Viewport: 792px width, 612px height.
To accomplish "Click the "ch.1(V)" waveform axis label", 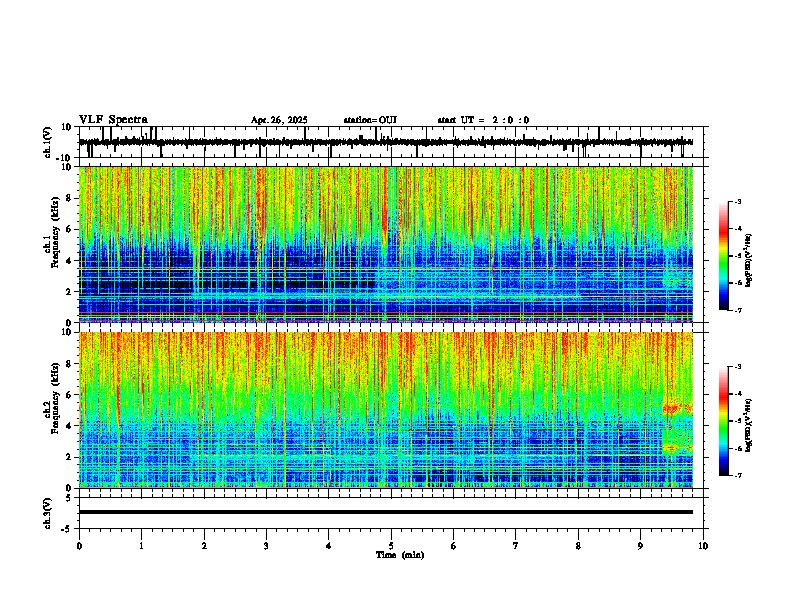I will point(48,142).
